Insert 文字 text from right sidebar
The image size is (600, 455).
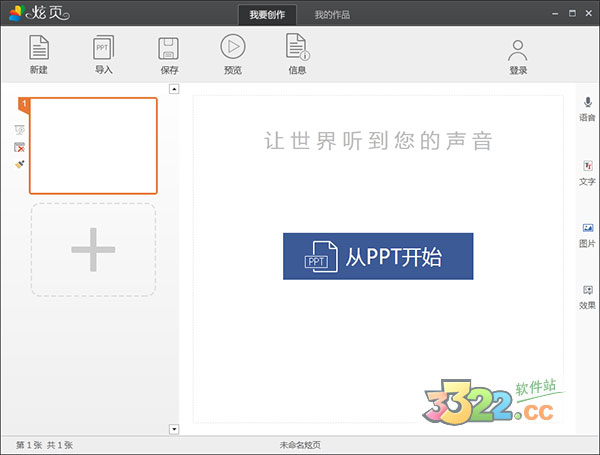coord(587,173)
